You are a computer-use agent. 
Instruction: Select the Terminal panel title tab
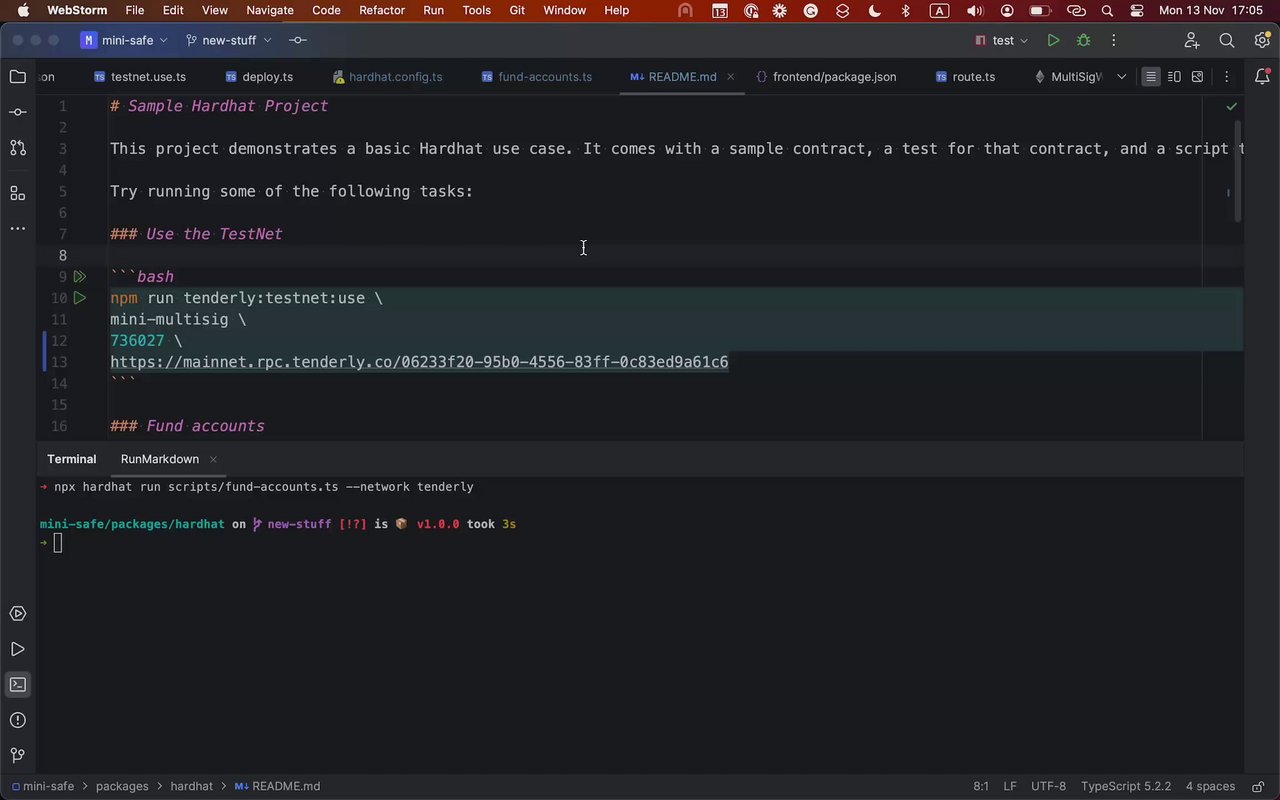click(x=72, y=459)
